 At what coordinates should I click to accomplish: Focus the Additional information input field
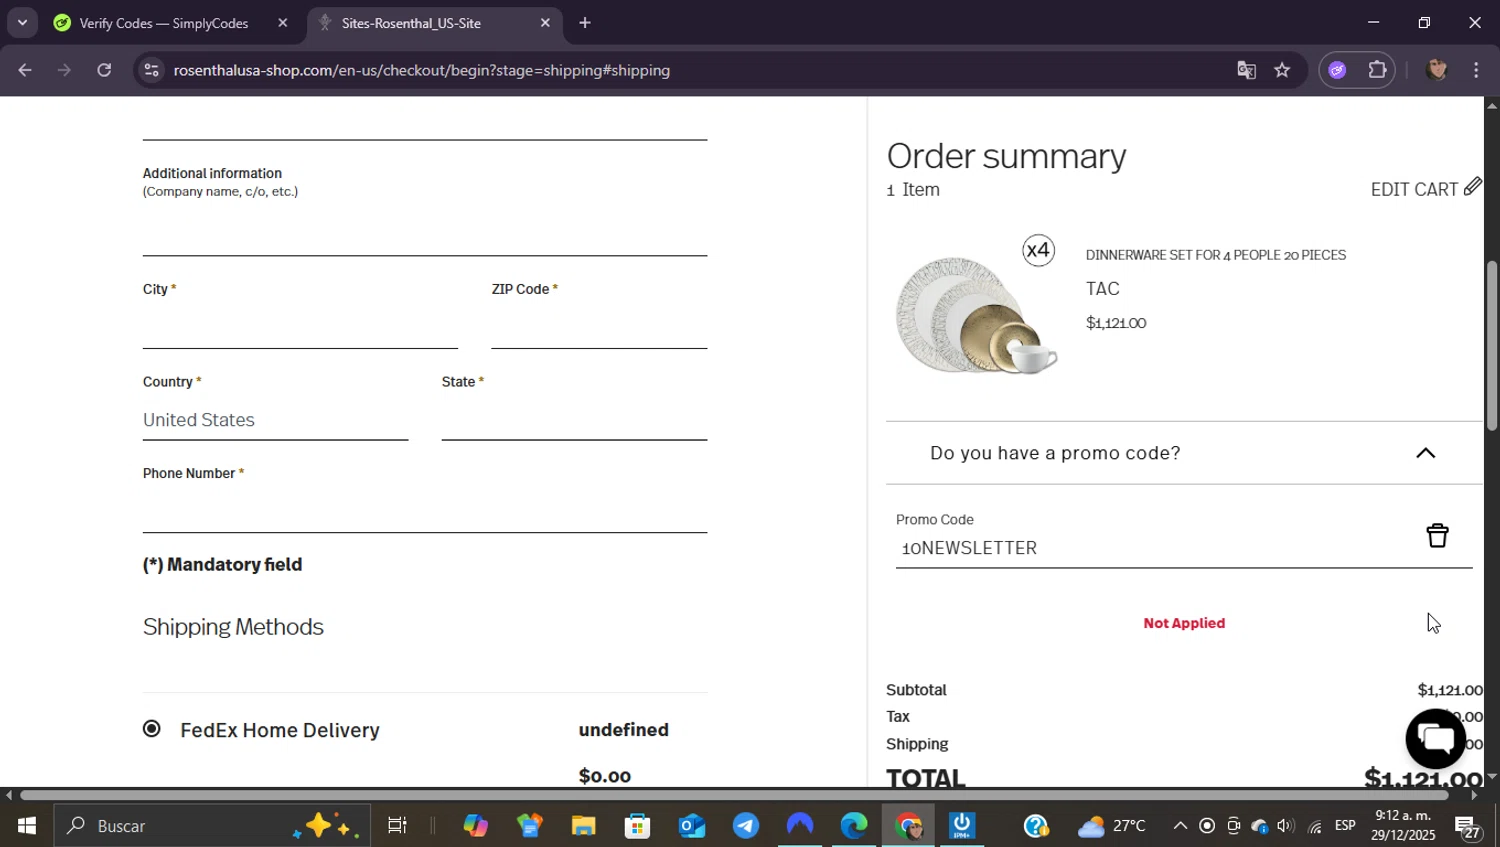[x=425, y=235]
